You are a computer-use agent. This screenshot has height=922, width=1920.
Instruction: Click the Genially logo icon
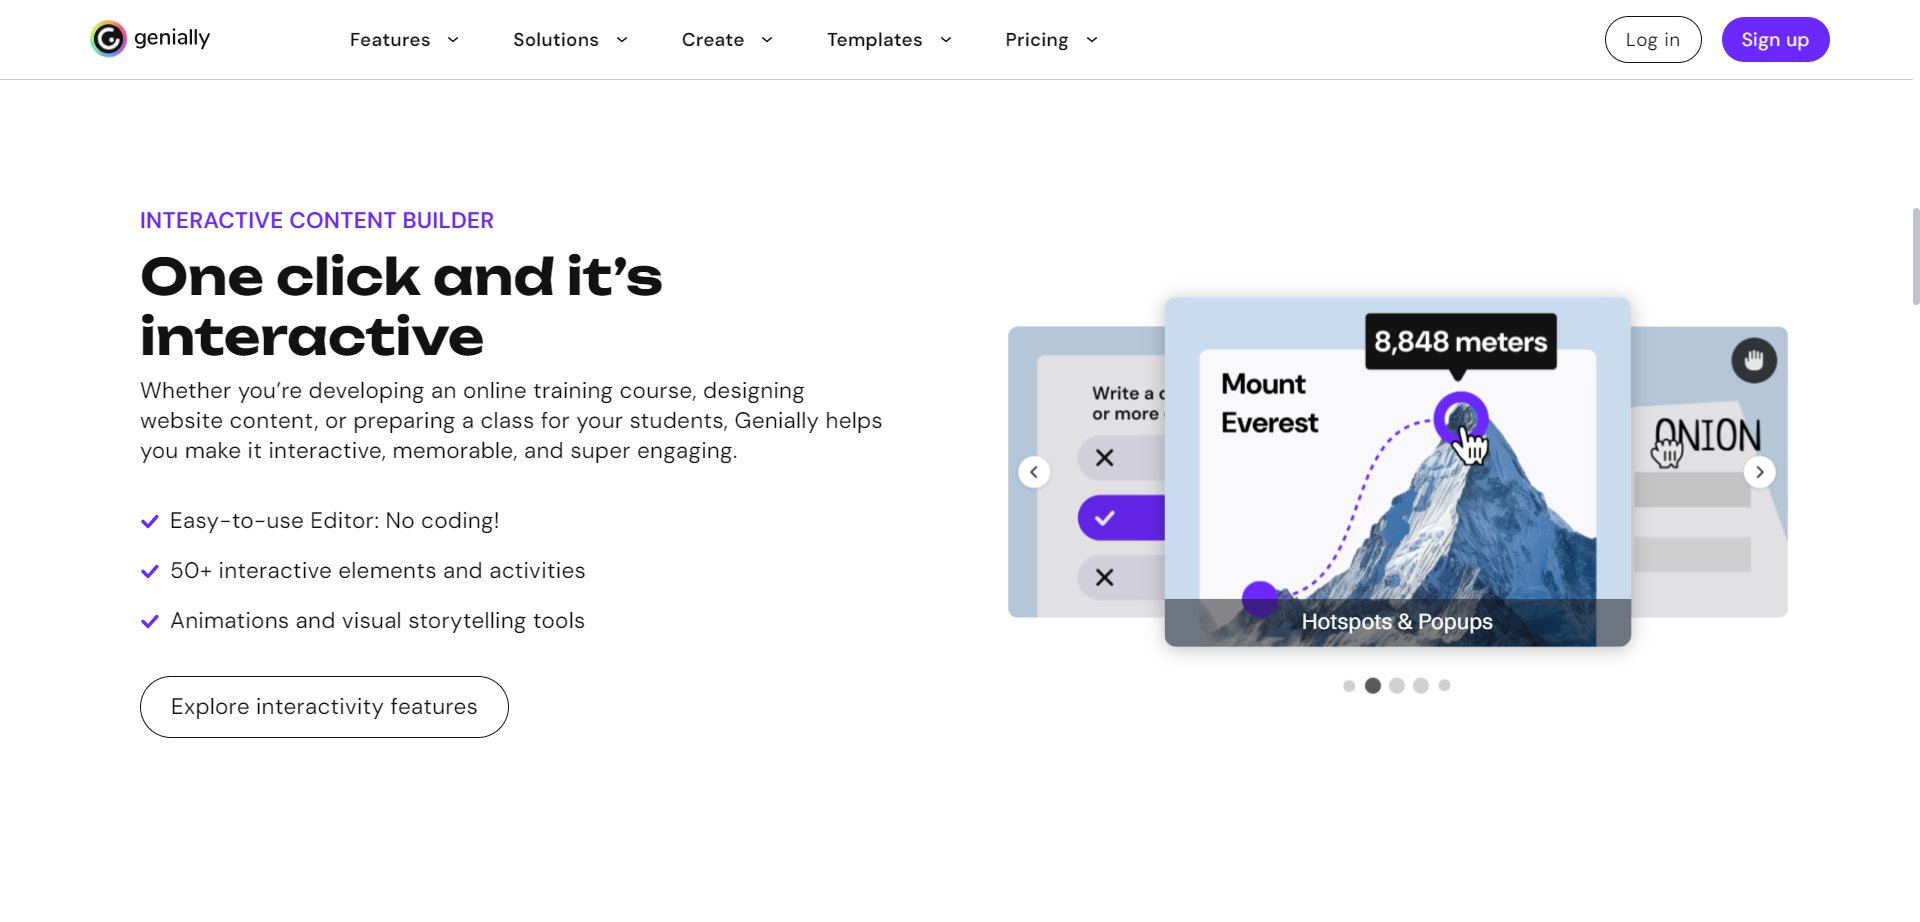click(x=108, y=39)
